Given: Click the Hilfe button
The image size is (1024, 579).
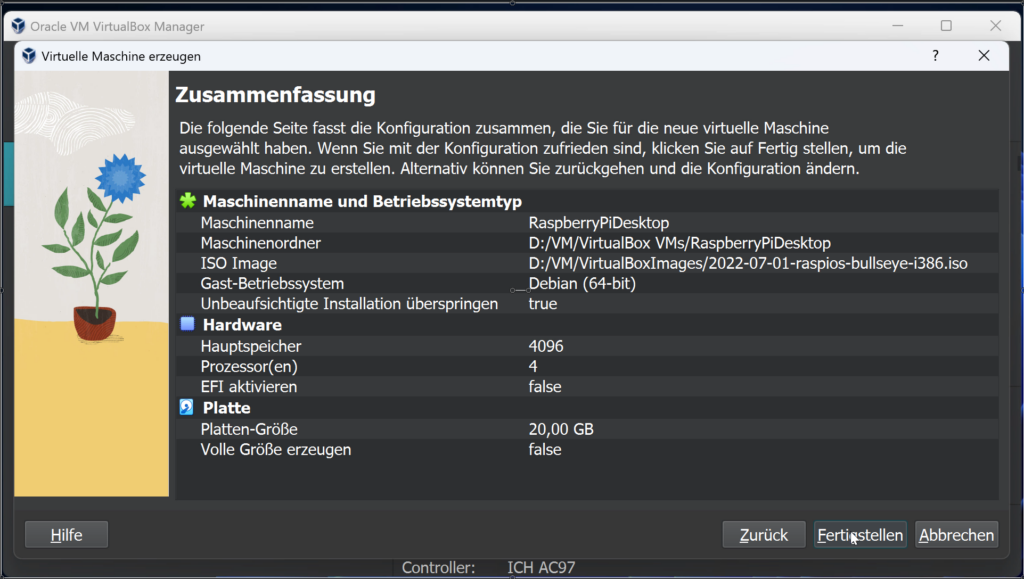Looking at the screenshot, I should tap(67, 535).
